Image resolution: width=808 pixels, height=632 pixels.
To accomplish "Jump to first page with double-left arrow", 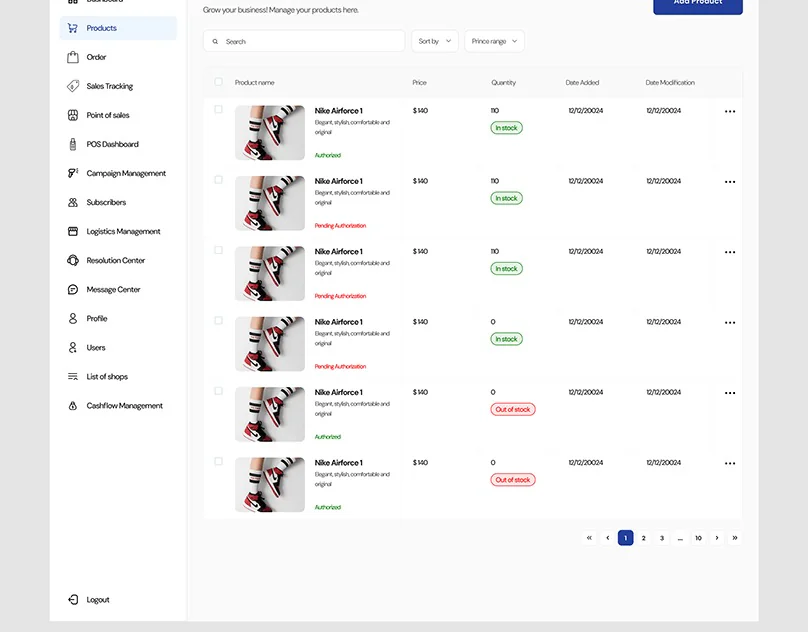I will click(589, 538).
